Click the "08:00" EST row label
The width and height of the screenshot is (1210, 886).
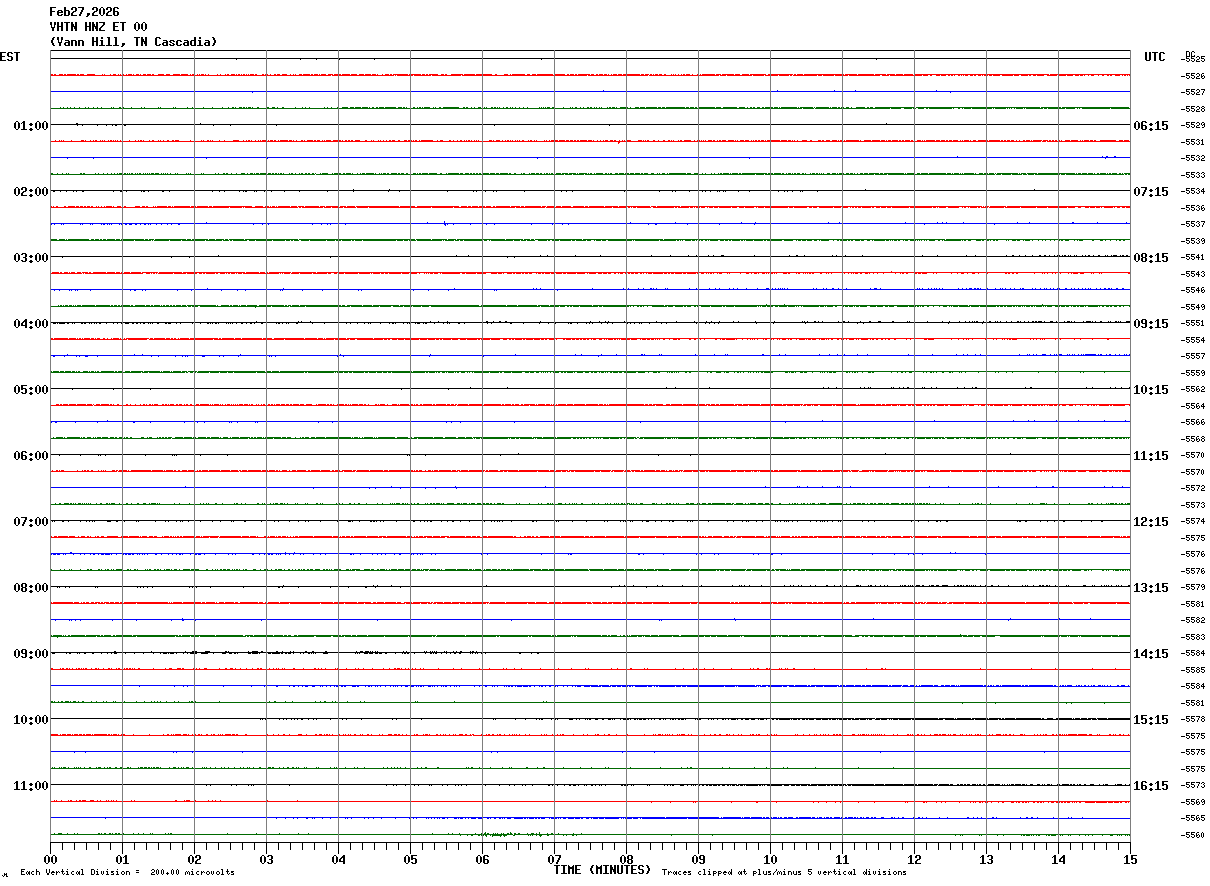tap(31, 588)
